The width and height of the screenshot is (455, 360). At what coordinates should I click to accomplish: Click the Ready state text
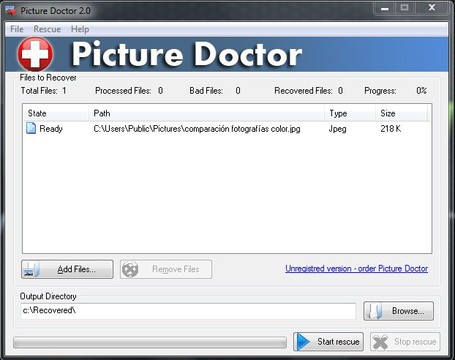(x=51, y=129)
